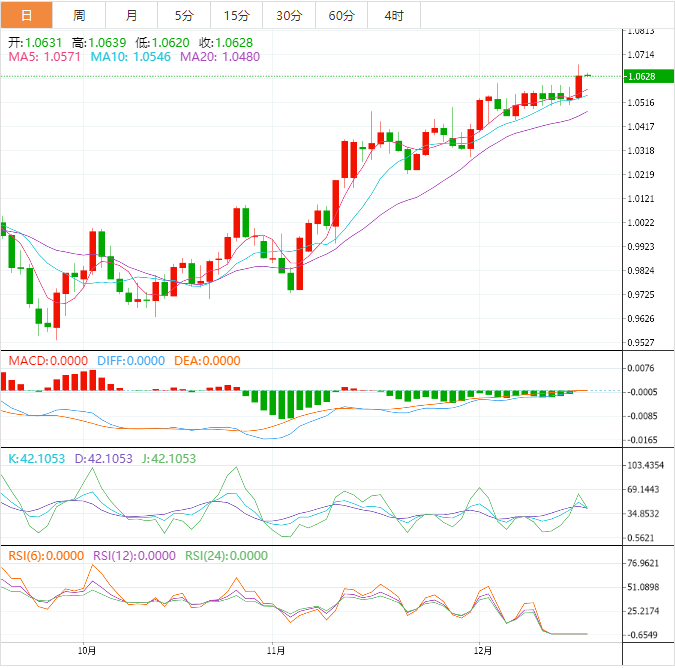Screen dimensions: 675x668
Task: Open the 月 monthly timeframe tab
Action: coord(132,15)
